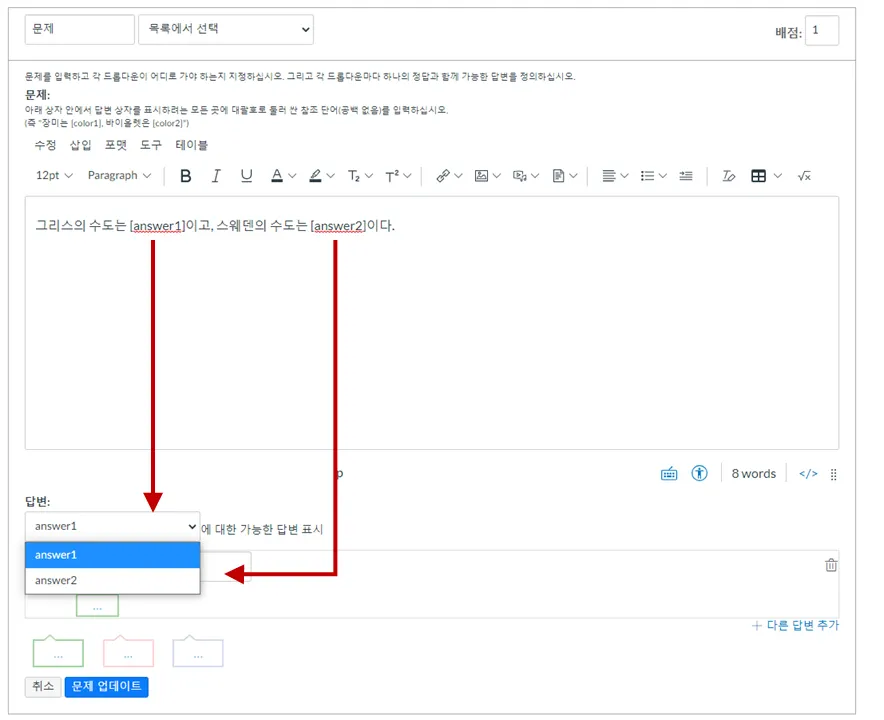Expand the document options arrow
This screenshot has height=720, width=884.
tap(573, 176)
